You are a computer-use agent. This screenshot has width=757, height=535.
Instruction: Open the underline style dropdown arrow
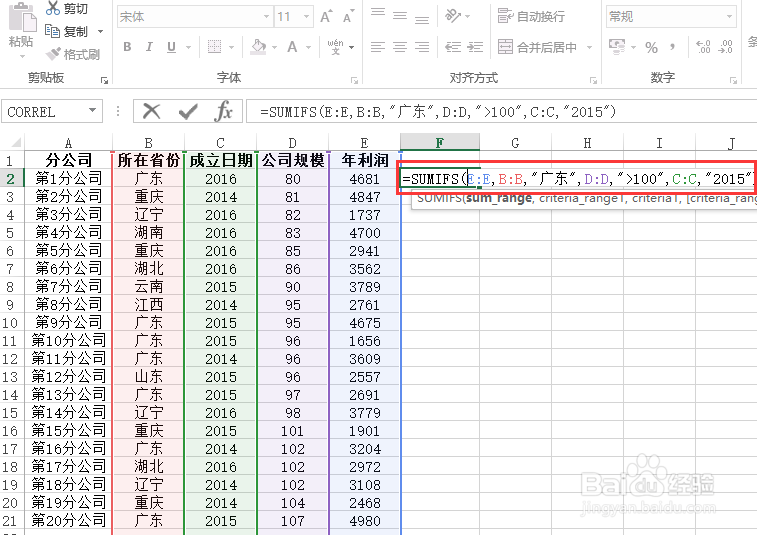188,47
